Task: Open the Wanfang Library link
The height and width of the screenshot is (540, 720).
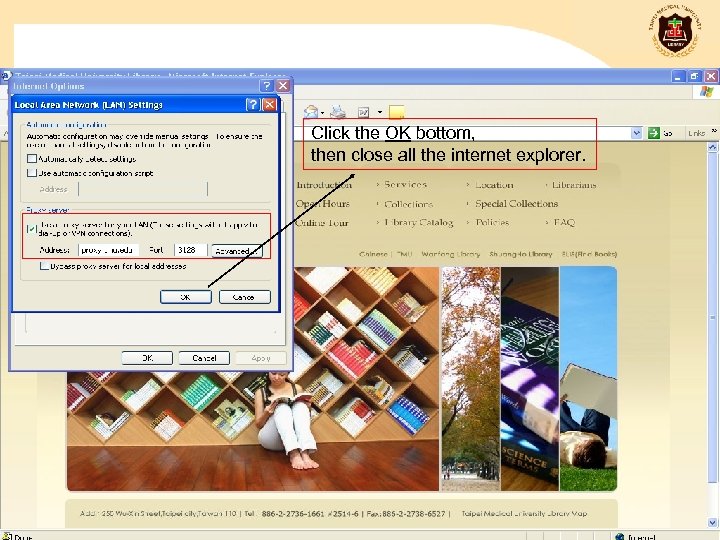Action: click(x=450, y=254)
